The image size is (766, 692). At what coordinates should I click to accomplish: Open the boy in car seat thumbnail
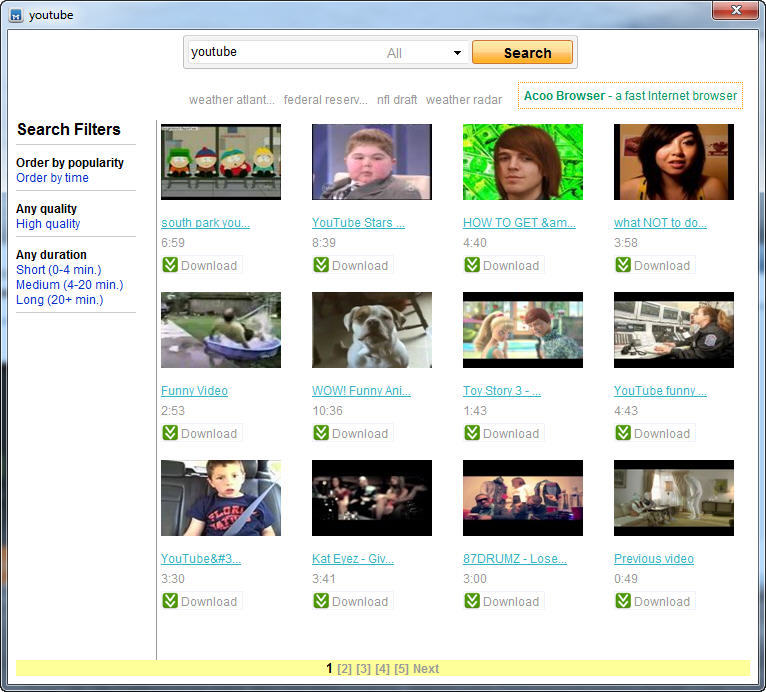tap(221, 498)
